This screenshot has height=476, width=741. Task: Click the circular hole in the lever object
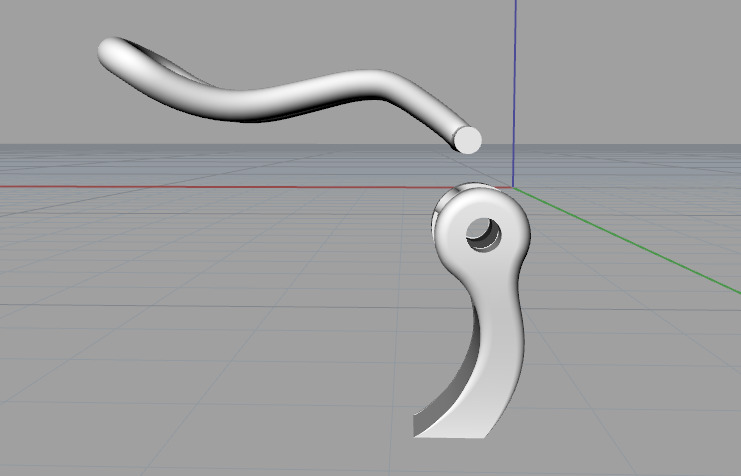483,234
